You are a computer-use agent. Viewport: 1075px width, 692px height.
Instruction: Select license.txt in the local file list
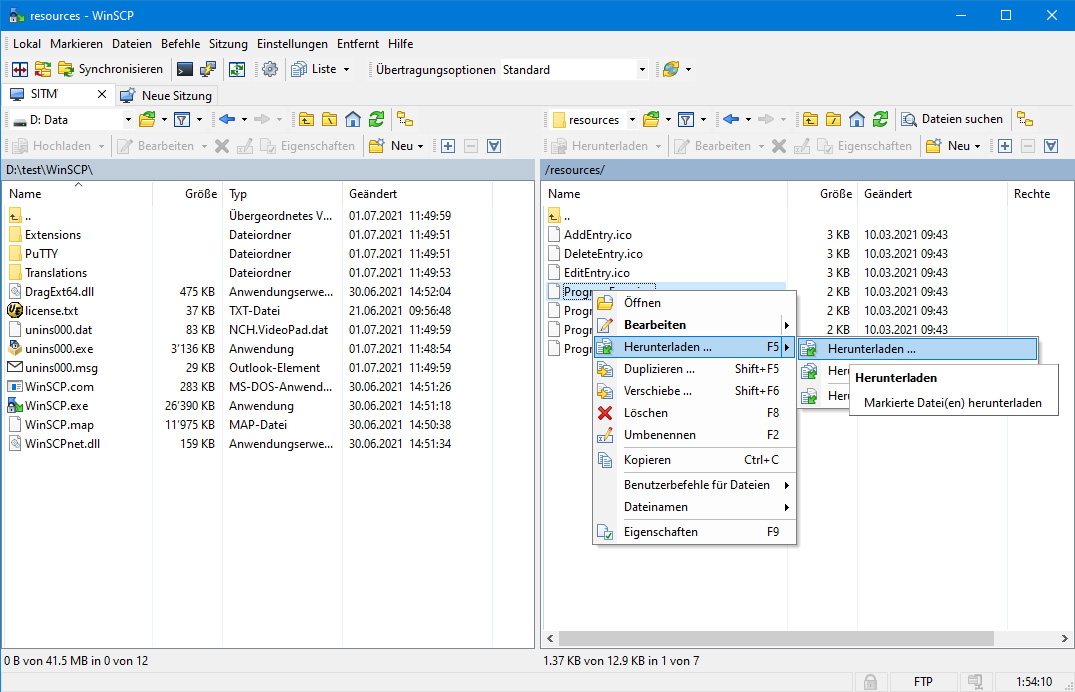(51, 311)
